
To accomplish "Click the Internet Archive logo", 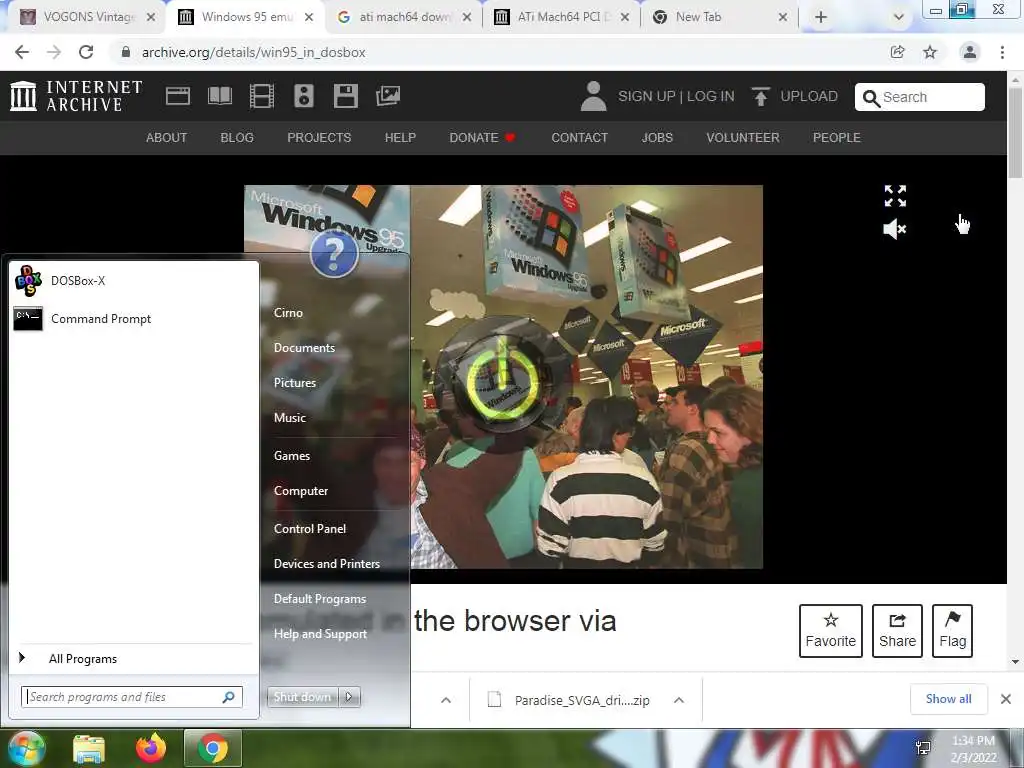I will click(76, 96).
